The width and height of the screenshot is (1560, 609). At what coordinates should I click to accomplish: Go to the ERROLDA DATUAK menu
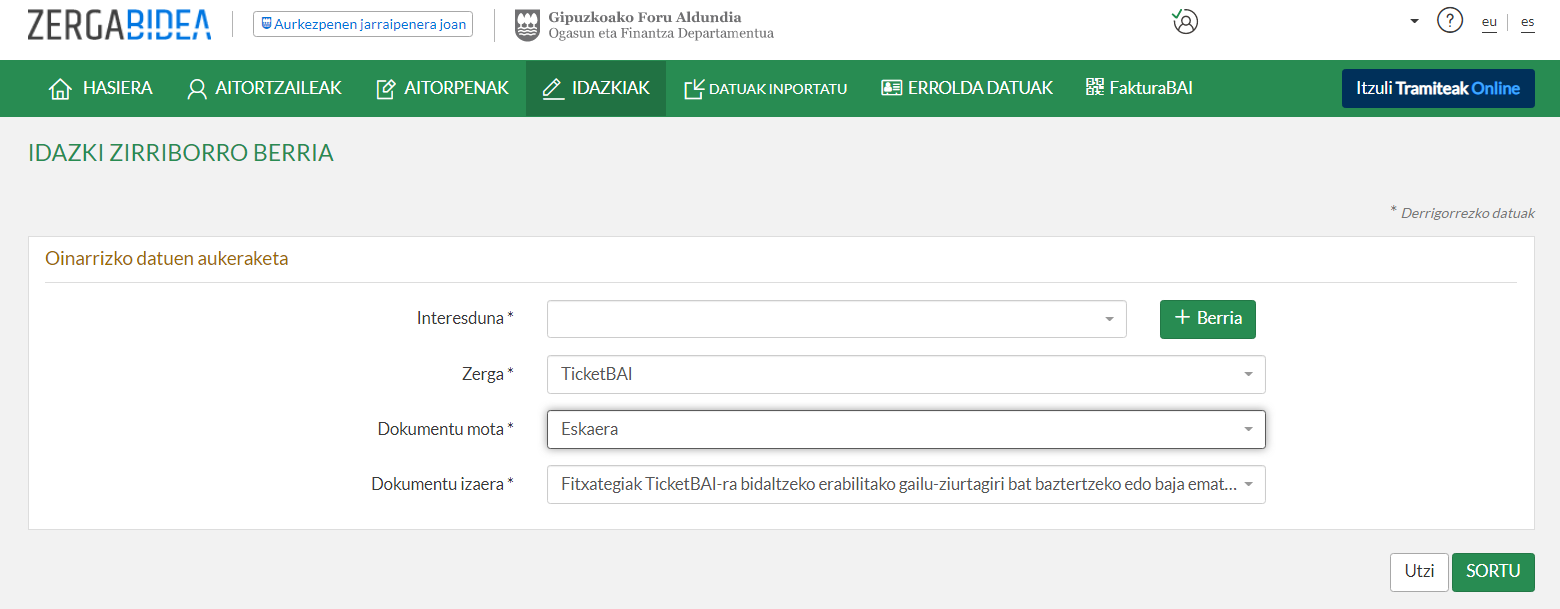[x=966, y=89]
